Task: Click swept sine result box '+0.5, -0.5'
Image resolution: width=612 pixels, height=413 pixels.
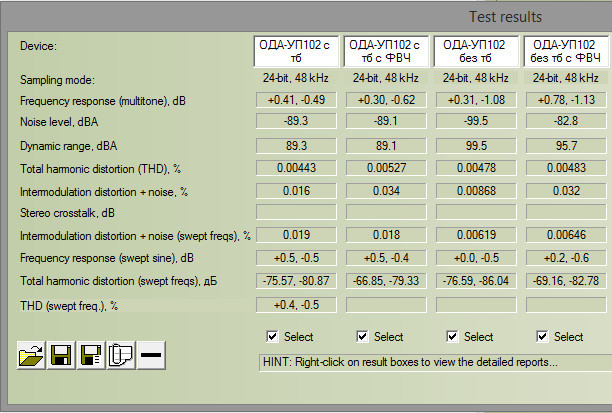Action: (296, 258)
